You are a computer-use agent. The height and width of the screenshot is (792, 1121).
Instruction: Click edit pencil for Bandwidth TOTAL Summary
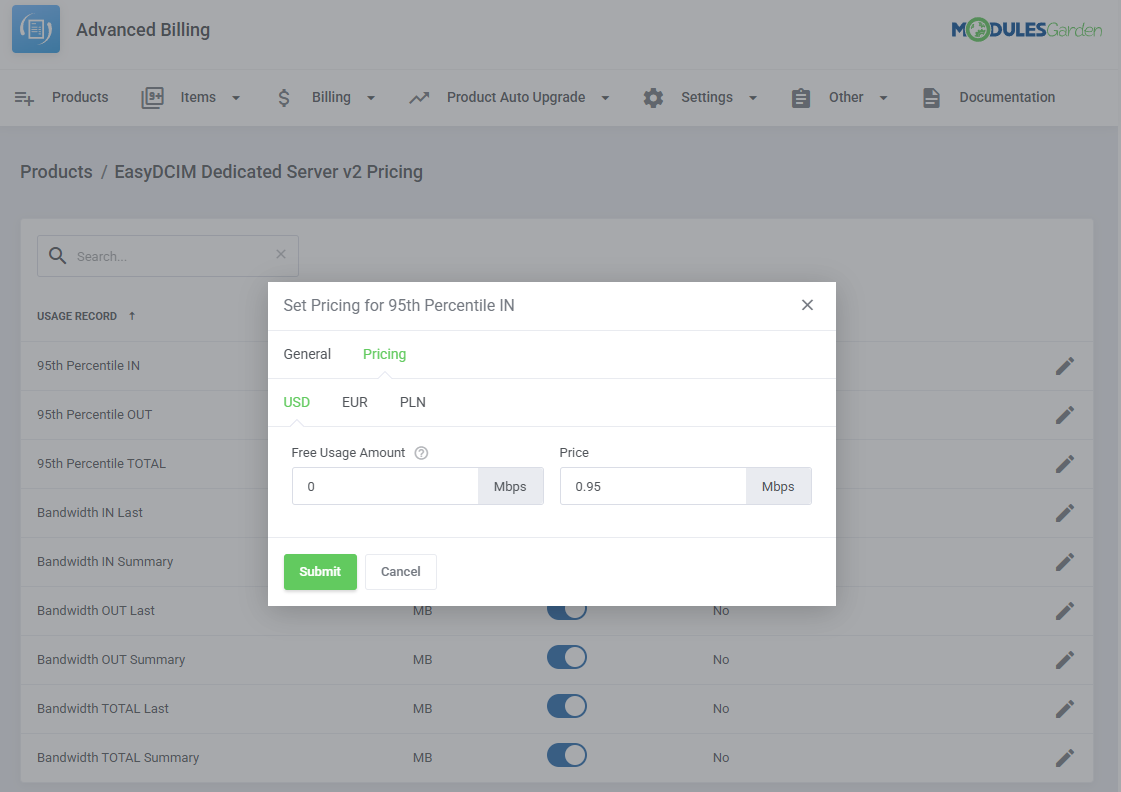tap(1065, 758)
